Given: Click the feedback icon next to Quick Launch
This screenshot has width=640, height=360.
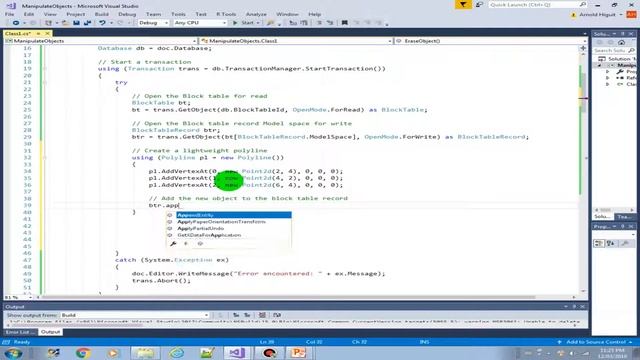Looking at the screenshot, I should [479, 4].
